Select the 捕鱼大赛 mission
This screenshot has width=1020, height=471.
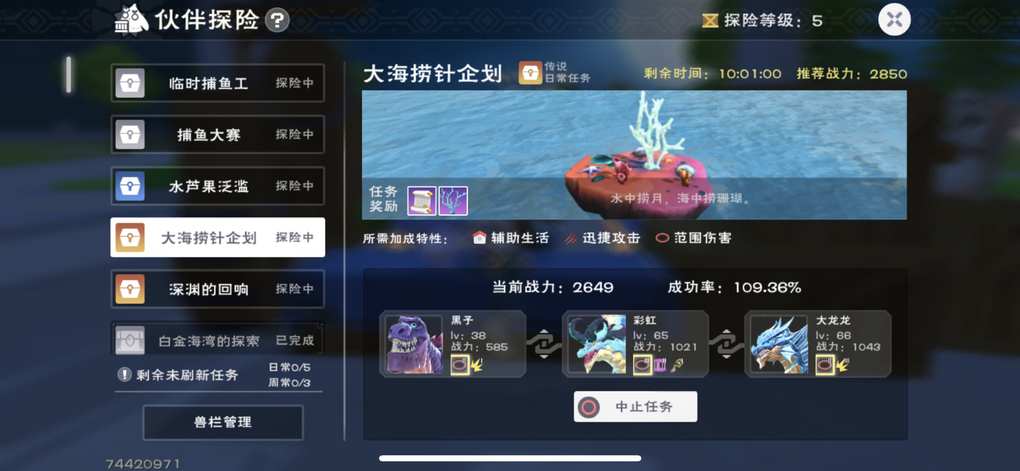217,135
